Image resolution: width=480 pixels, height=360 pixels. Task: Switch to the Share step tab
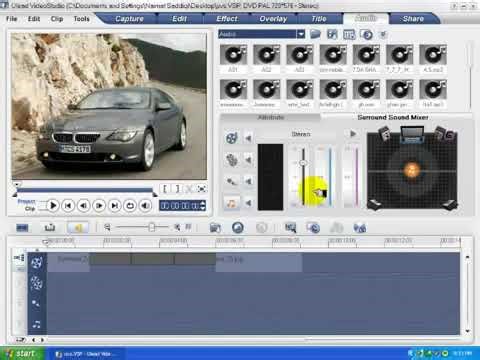point(413,19)
